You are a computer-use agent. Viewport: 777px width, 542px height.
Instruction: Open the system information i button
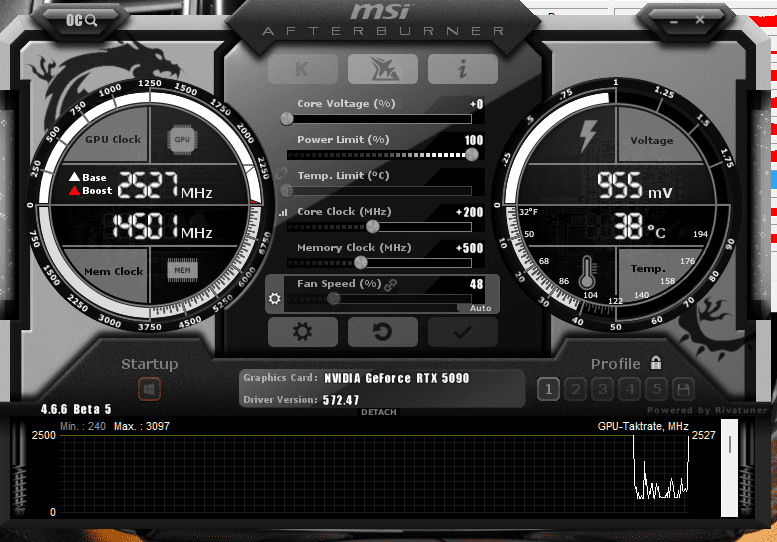pyautogui.click(x=462, y=69)
